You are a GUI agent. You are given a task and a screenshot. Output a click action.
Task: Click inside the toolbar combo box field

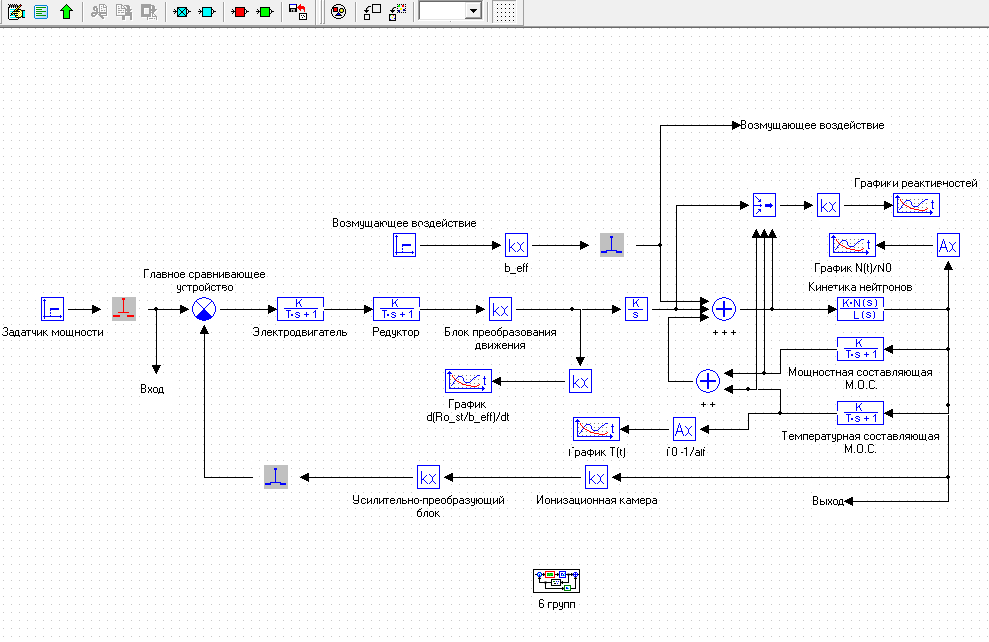(x=441, y=12)
